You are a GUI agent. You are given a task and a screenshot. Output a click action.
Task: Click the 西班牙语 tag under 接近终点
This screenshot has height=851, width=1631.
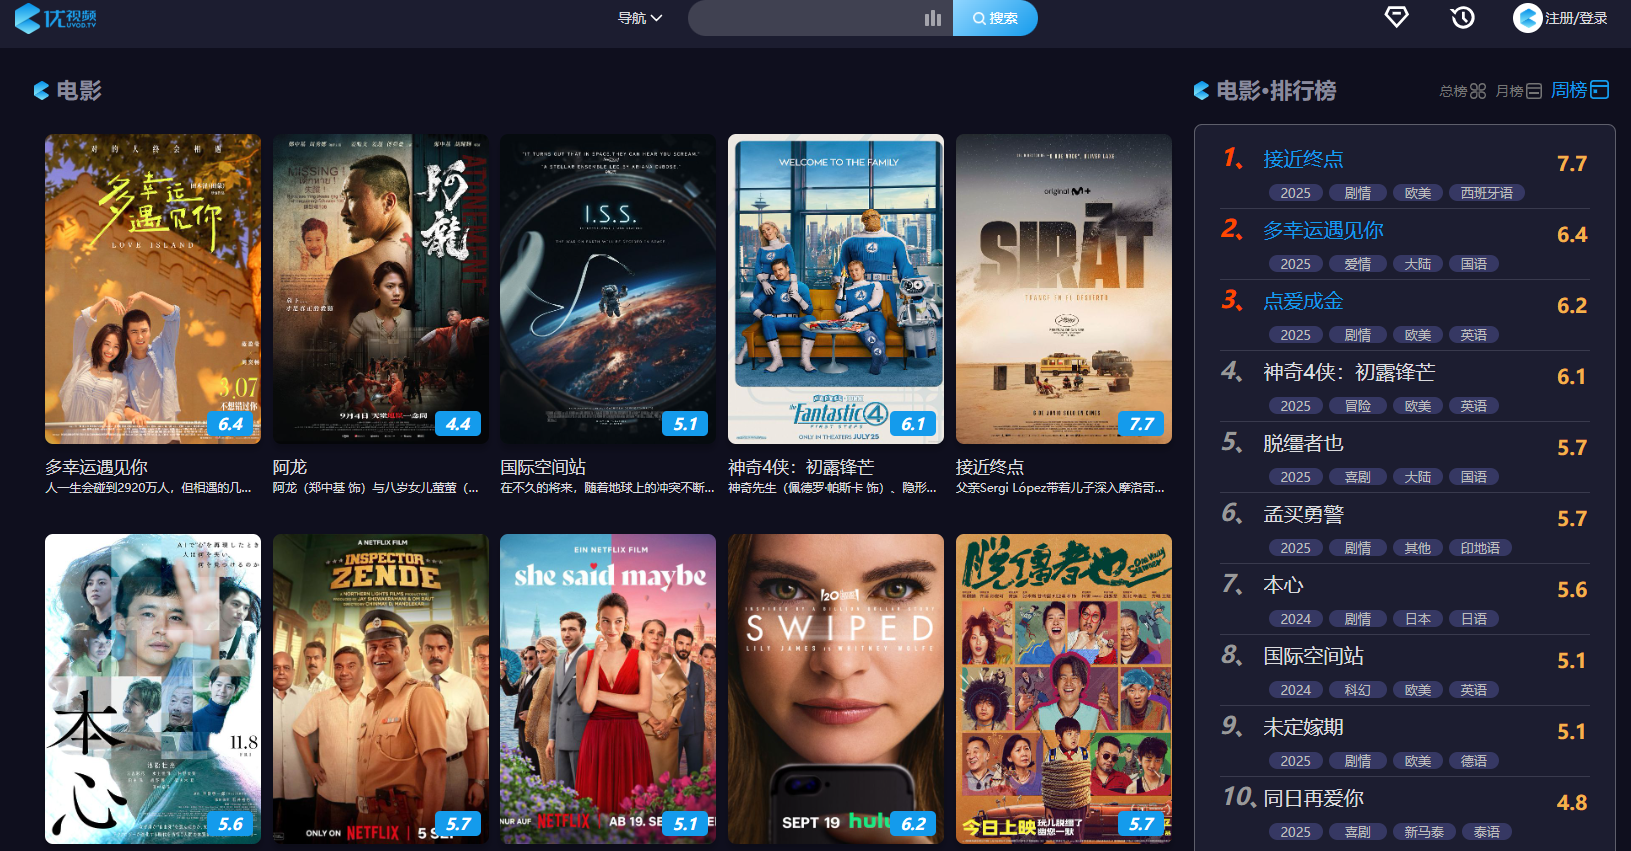coord(1486,193)
